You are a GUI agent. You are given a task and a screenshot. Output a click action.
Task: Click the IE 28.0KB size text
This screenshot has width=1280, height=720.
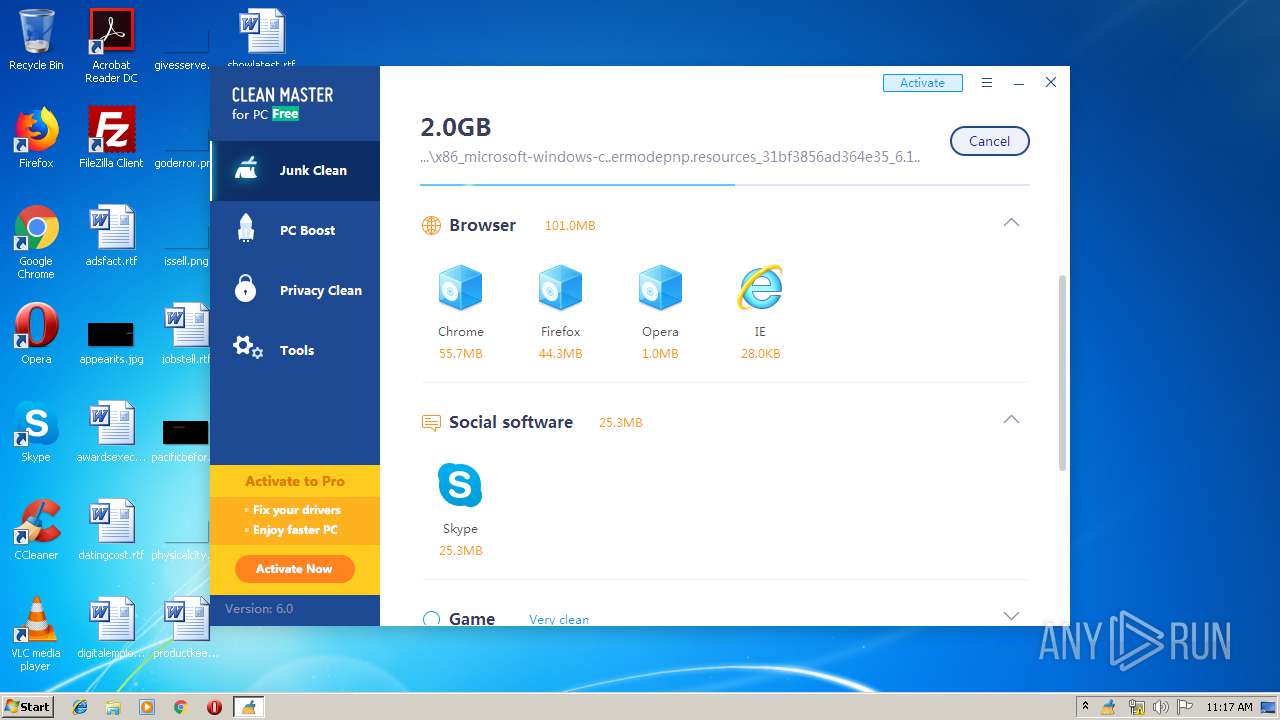point(760,354)
